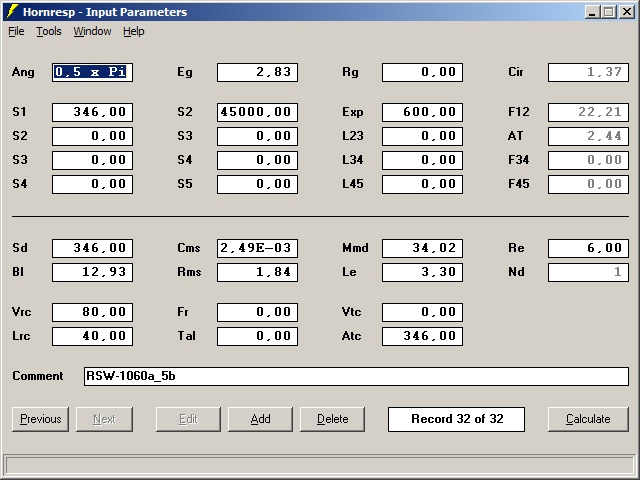Viewport: 640px width, 480px height.
Task: Click the Bl field showing 12,93
Action: click(92, 272)
